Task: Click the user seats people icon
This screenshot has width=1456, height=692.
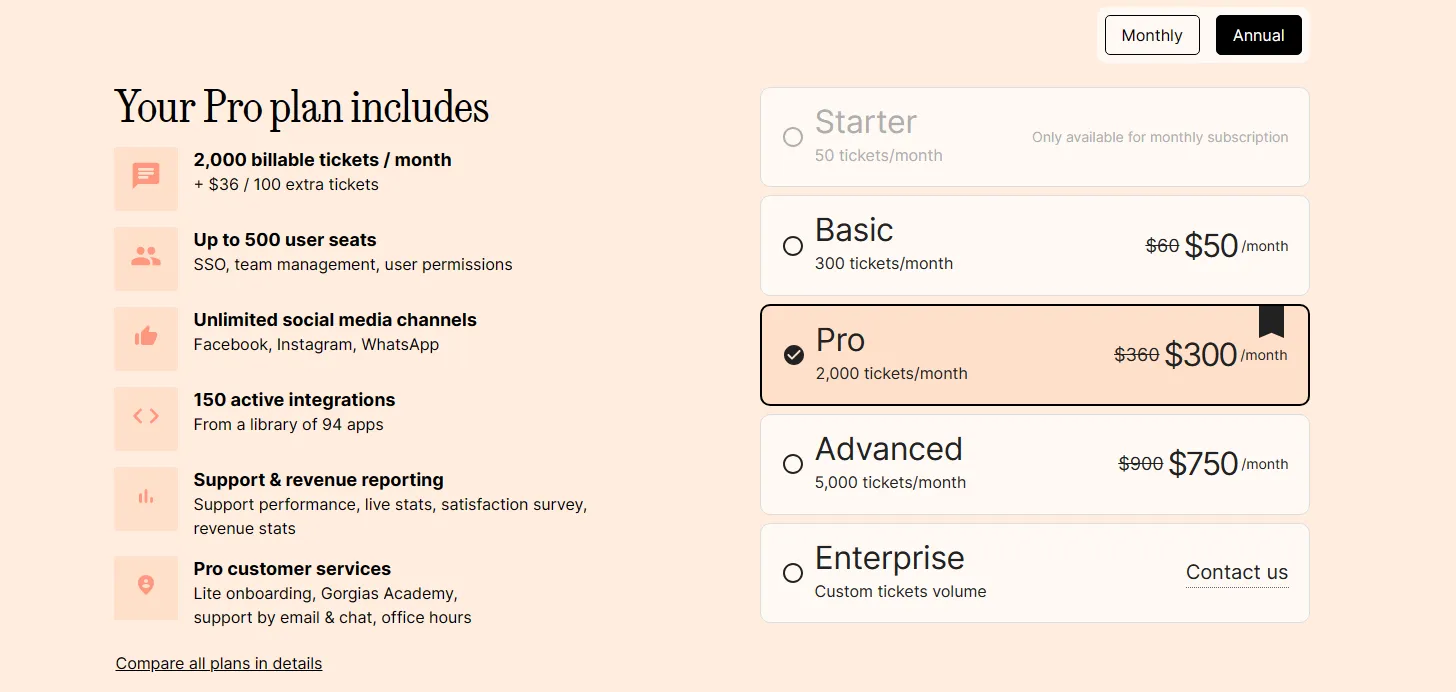Action: point(146,257)
